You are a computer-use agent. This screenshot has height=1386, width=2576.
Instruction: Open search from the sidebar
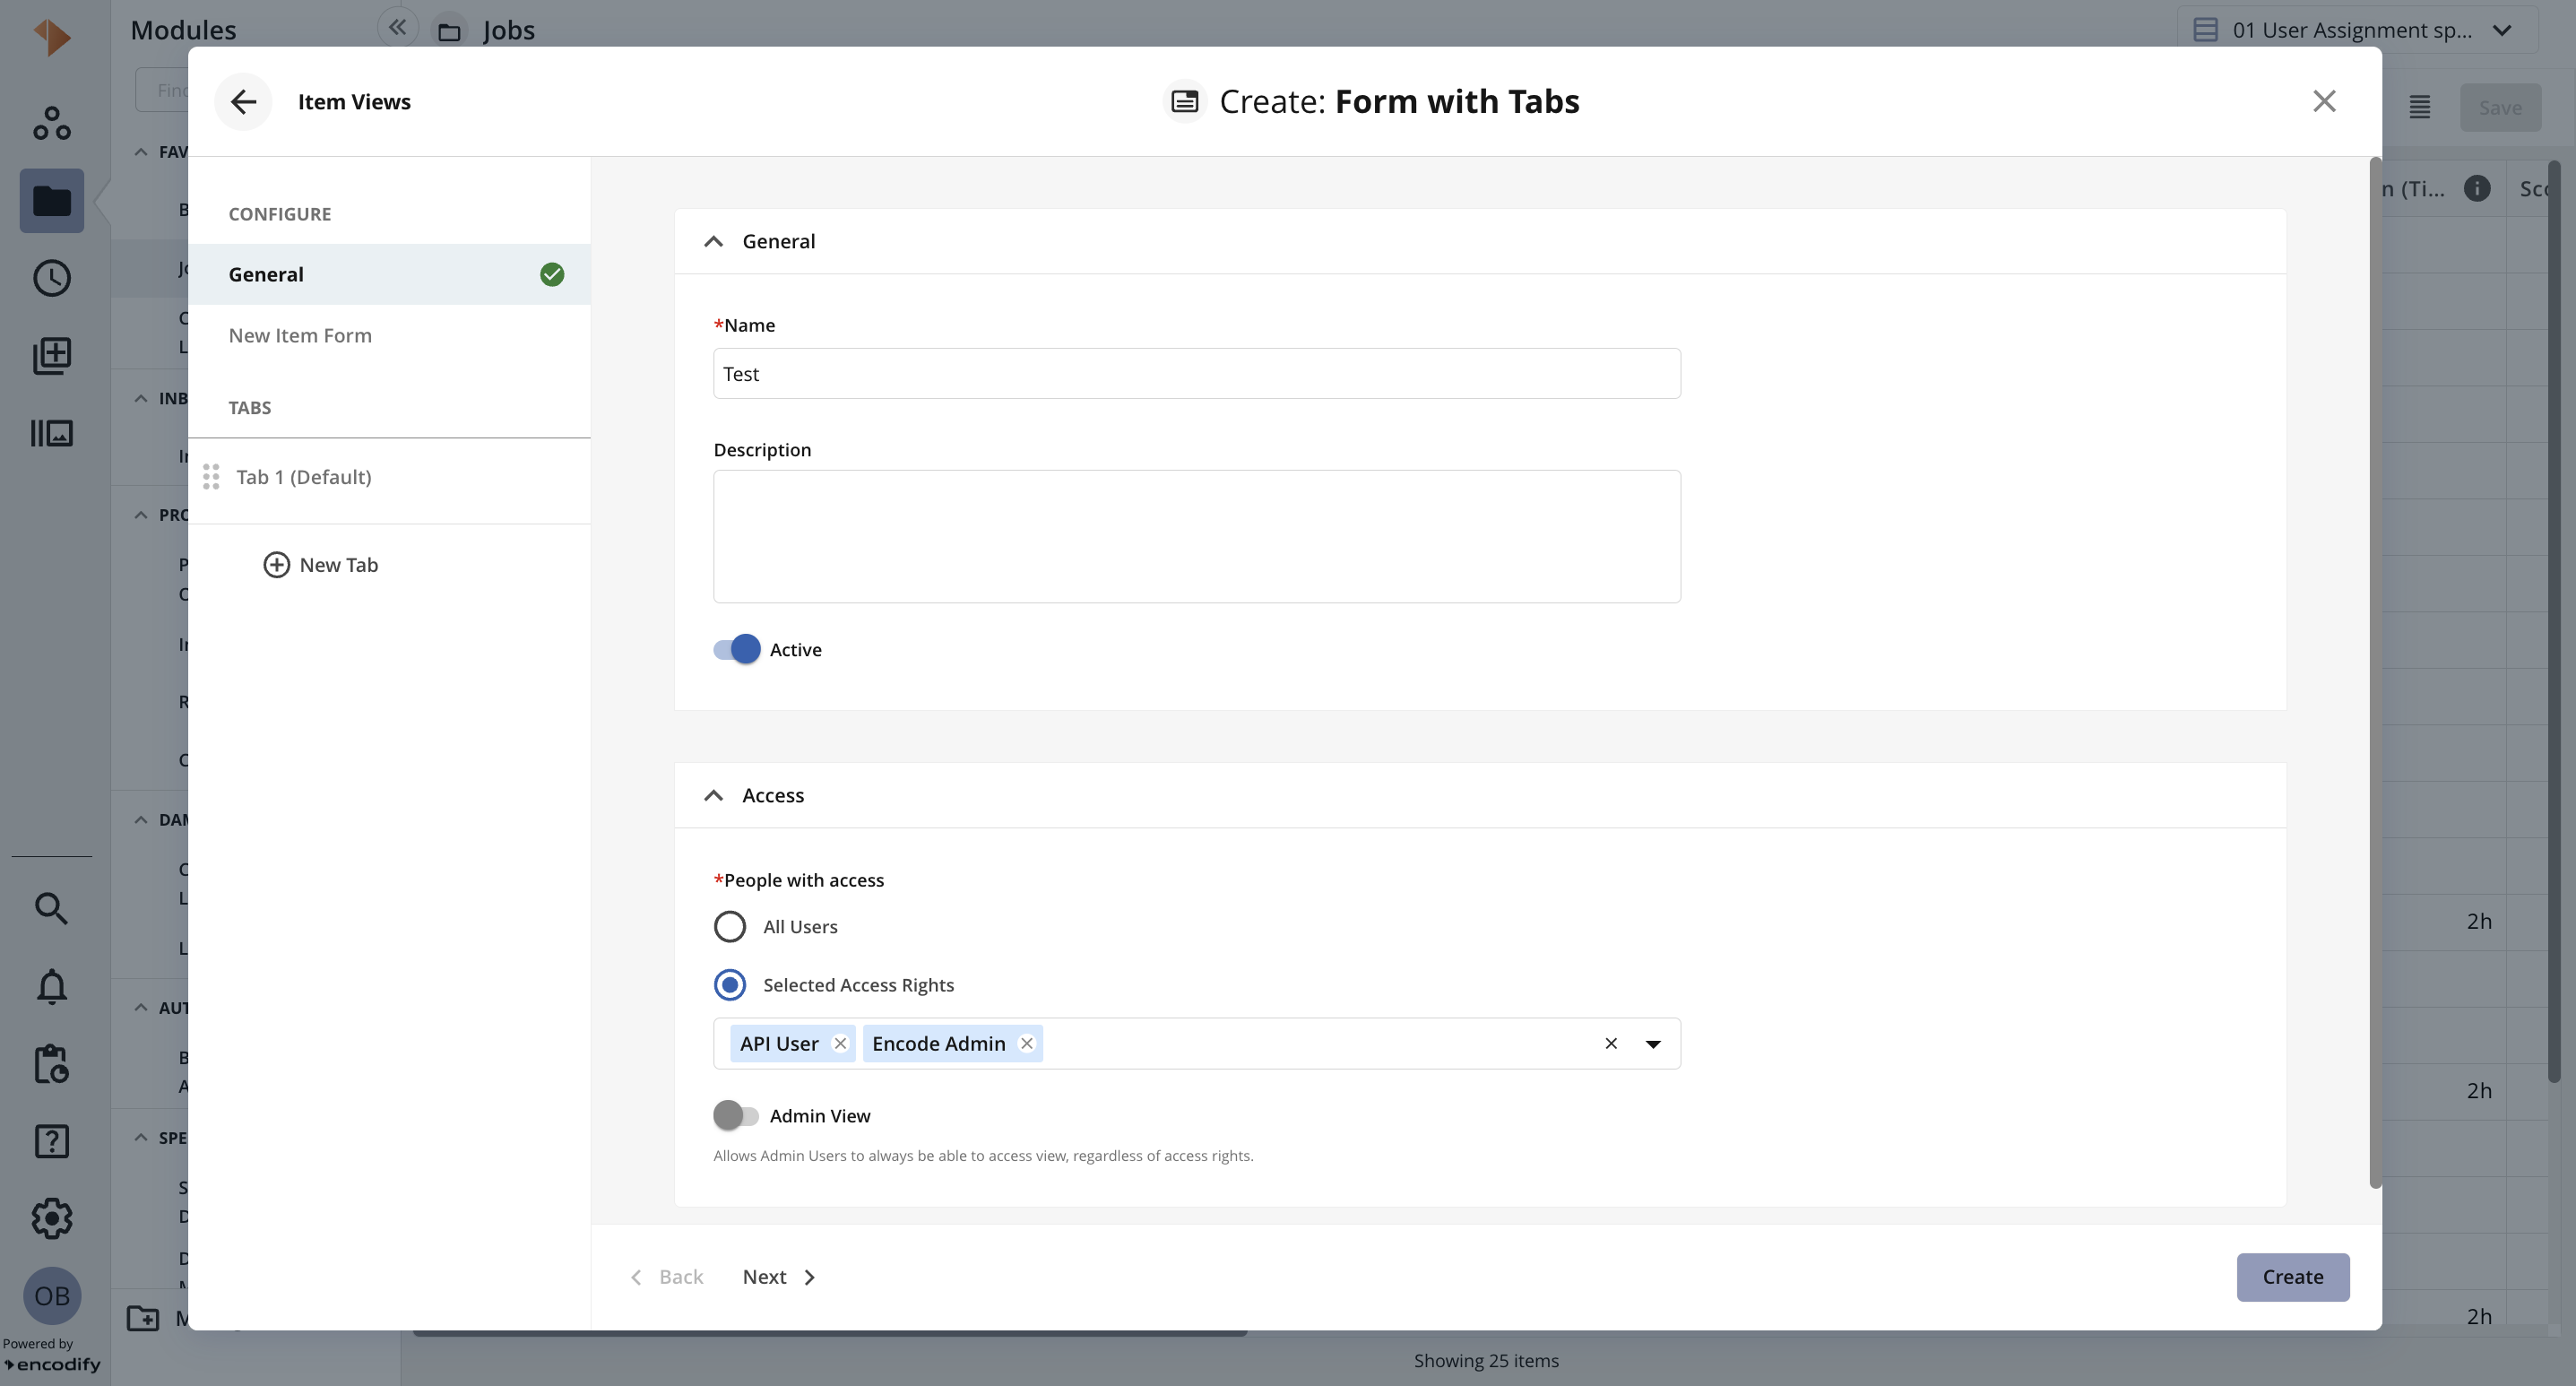tap(51, 908)
